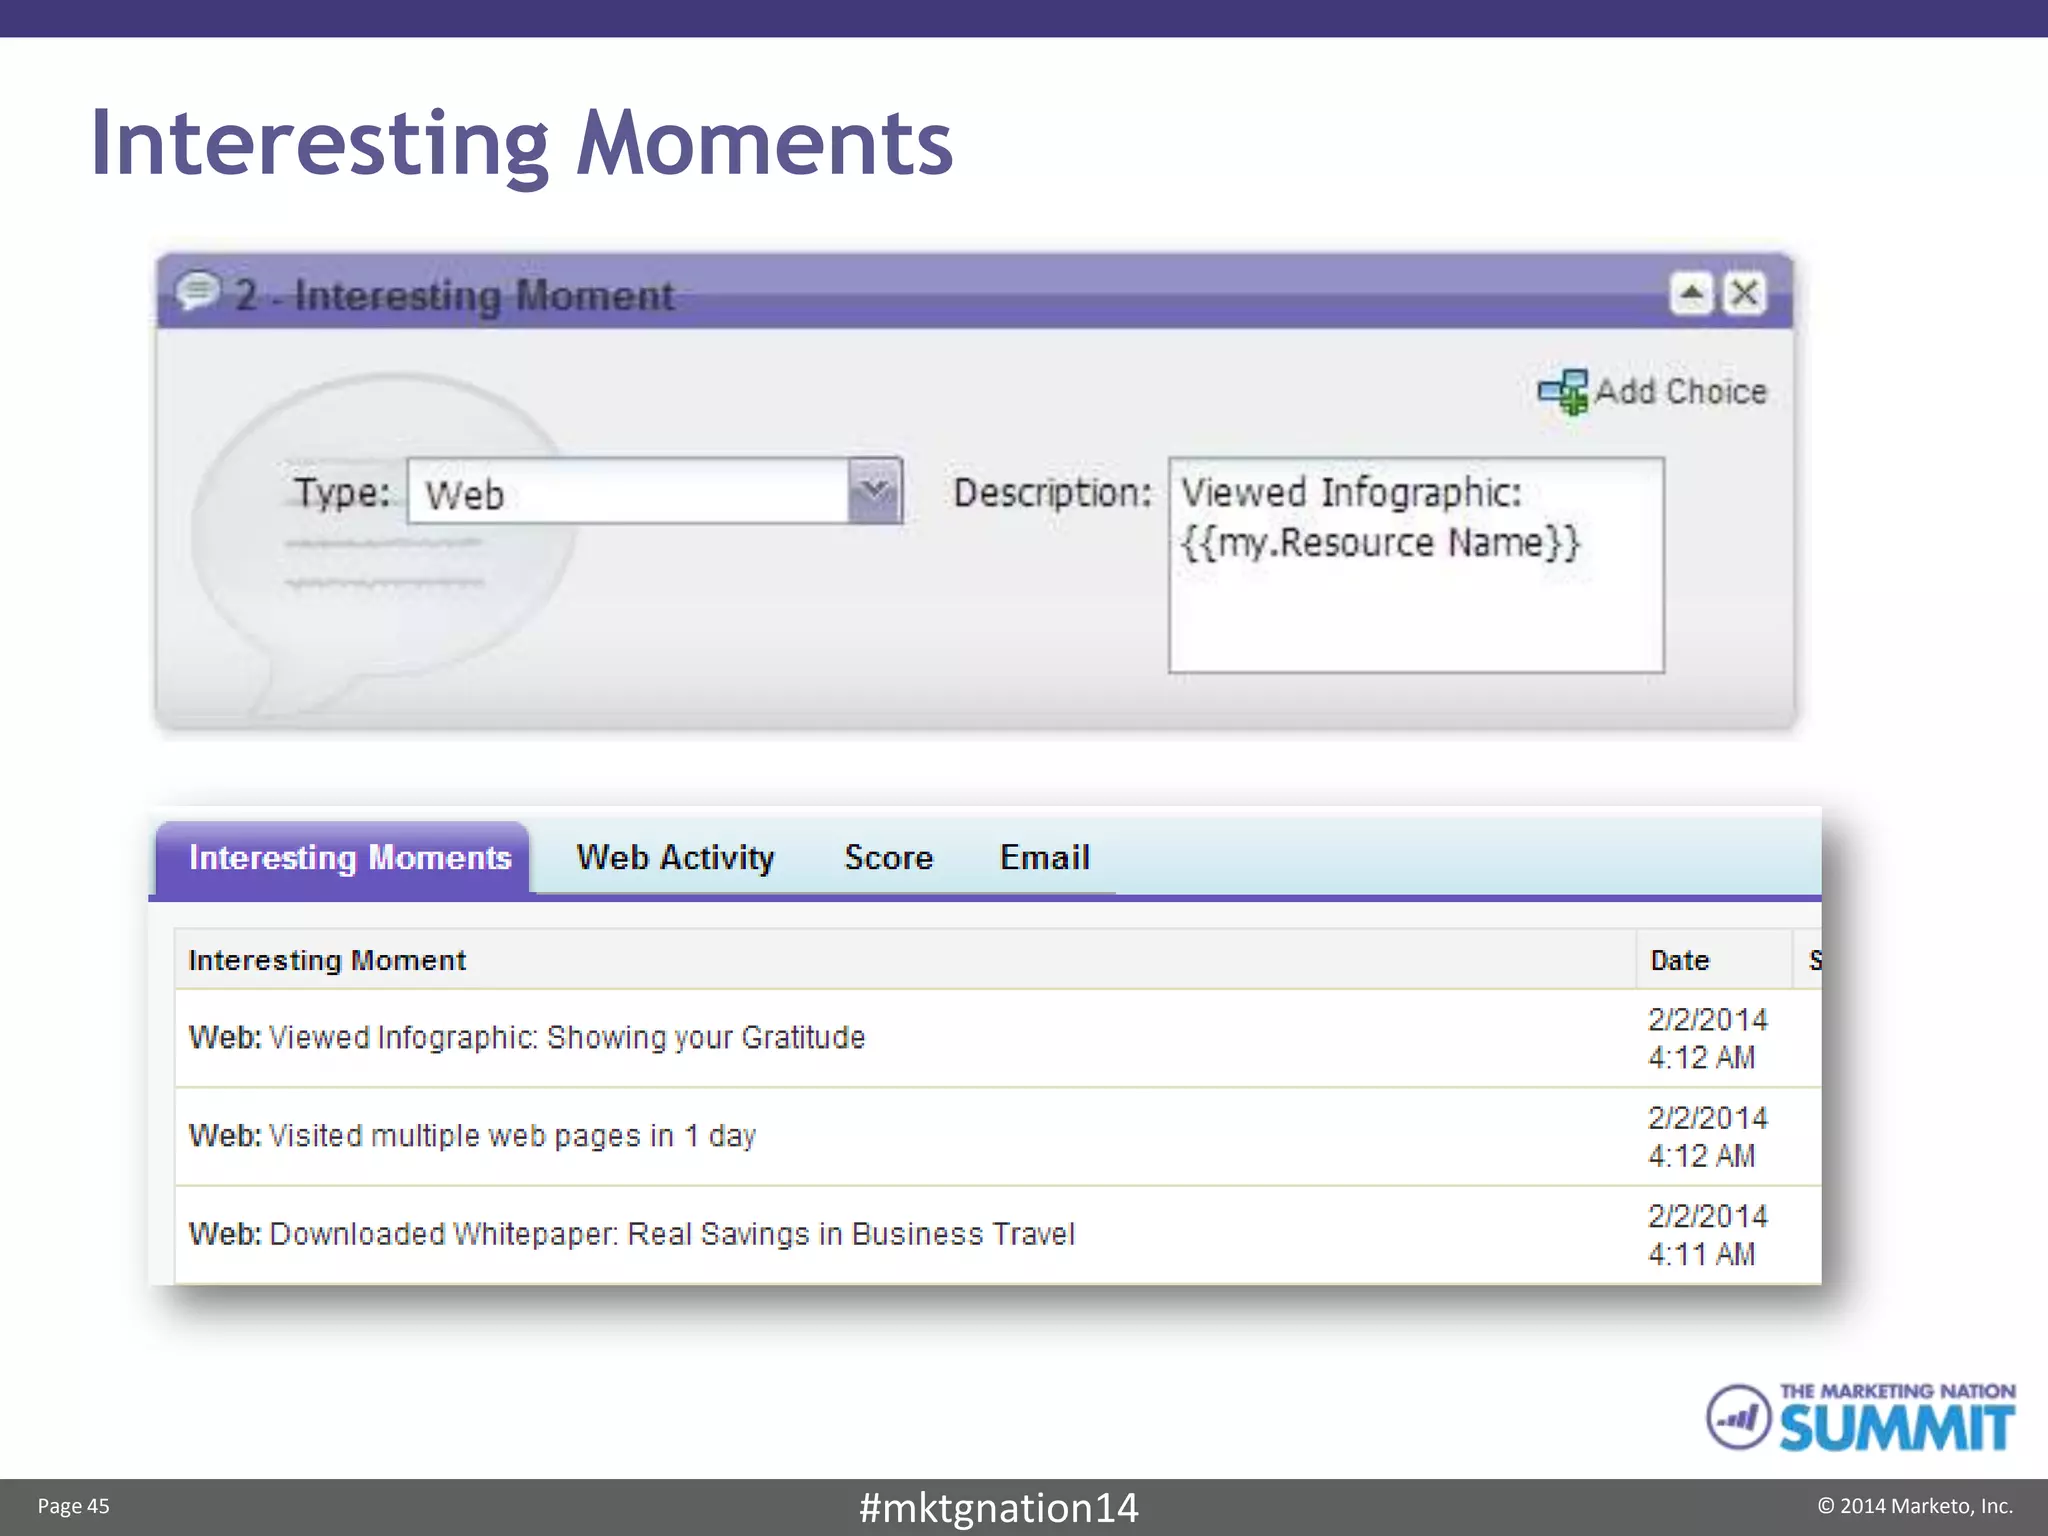The height and width of the screenshot is (1536, 2048).
Task: Click the Add Choice link
Action: [x=1681, y=391]
